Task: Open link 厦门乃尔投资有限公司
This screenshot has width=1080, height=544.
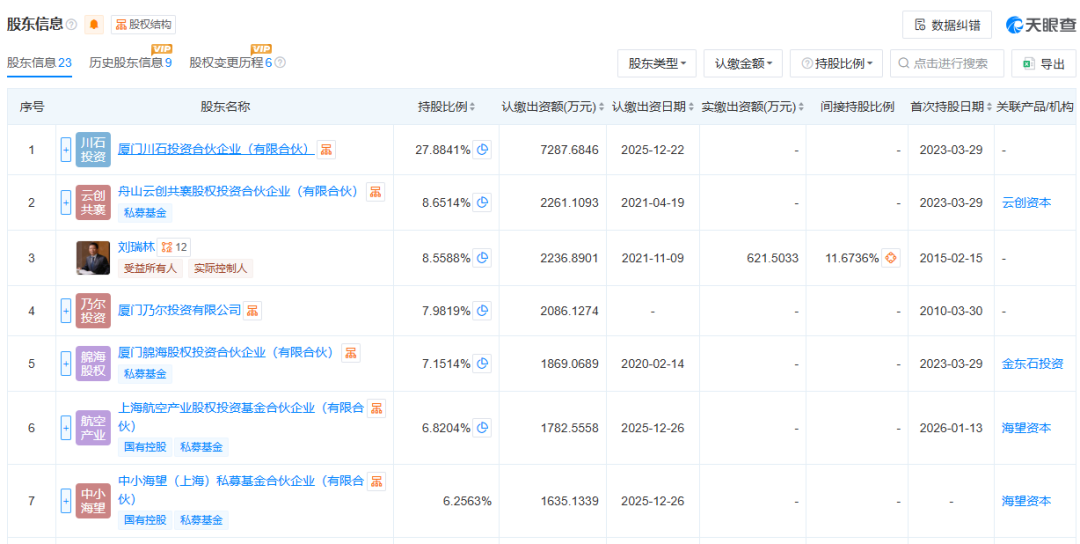Action: coord(180,310)
